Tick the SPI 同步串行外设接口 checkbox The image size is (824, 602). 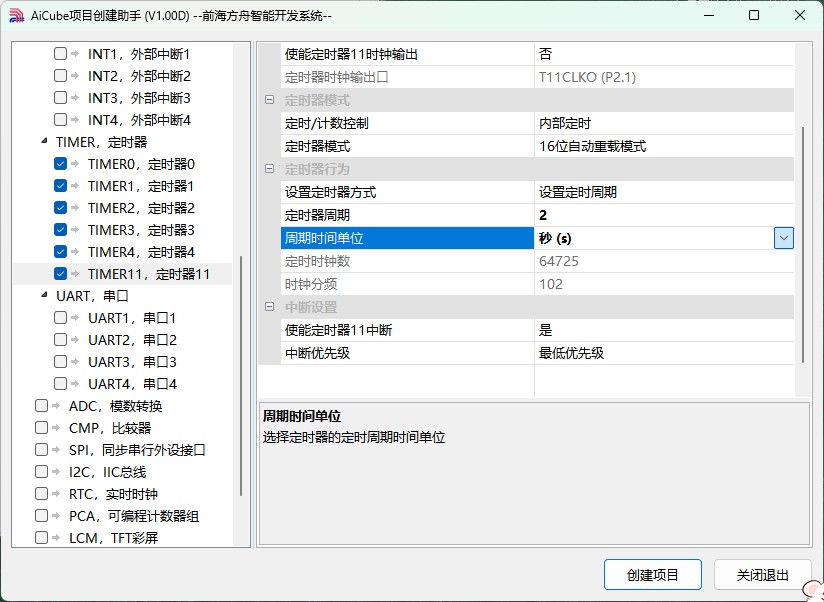(42, 450)
